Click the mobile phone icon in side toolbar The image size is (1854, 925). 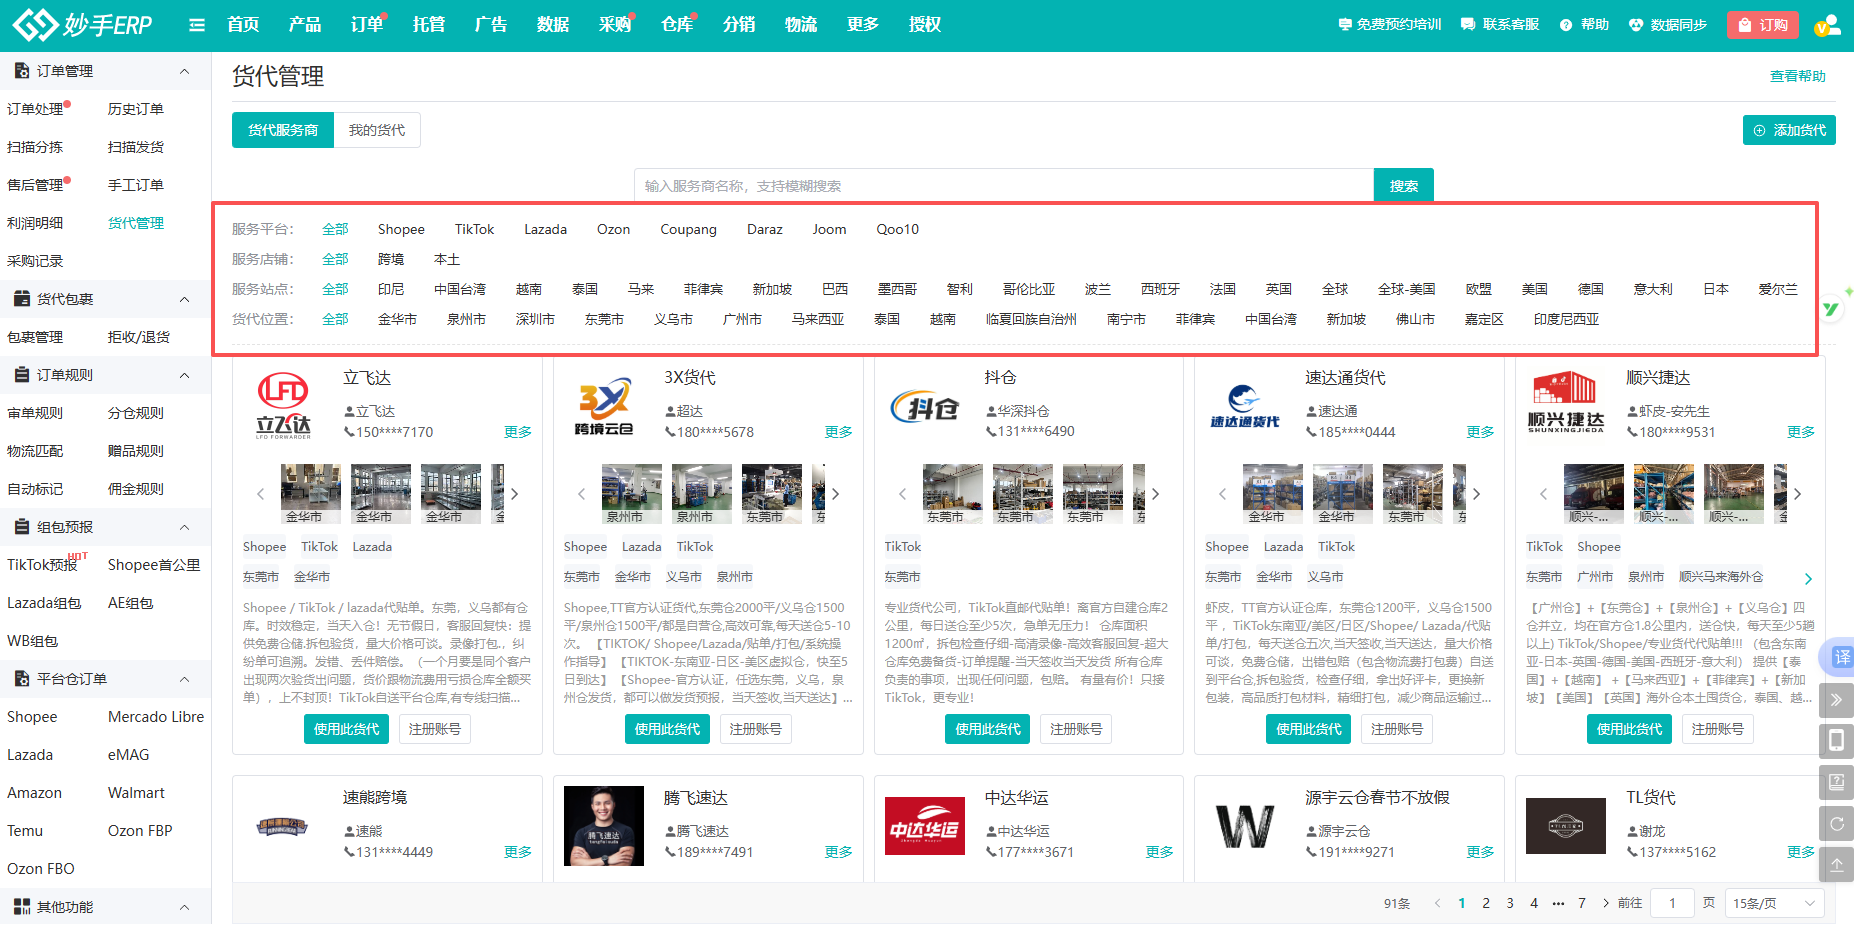tap(1836, 740)
